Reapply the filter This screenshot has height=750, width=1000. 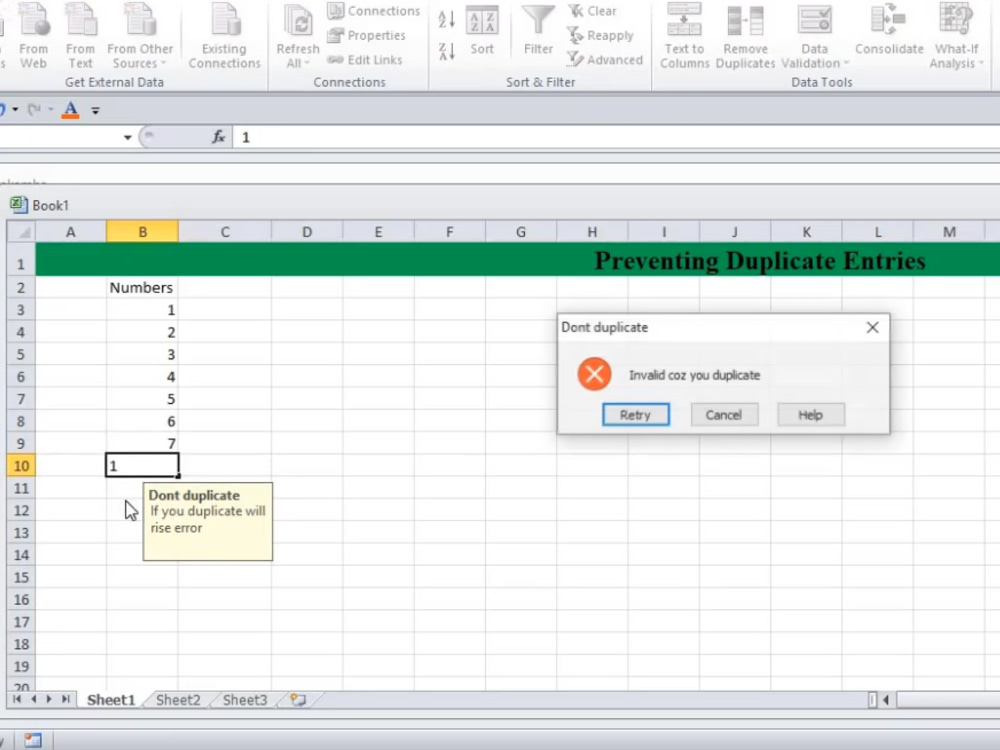601,35
